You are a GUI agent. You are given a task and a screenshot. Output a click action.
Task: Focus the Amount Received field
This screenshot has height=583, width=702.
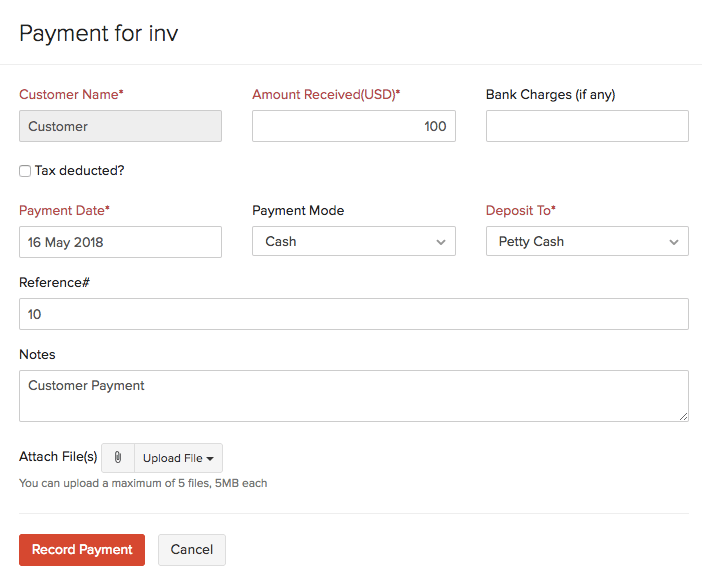pyautogui.click(x=354, y=126)
